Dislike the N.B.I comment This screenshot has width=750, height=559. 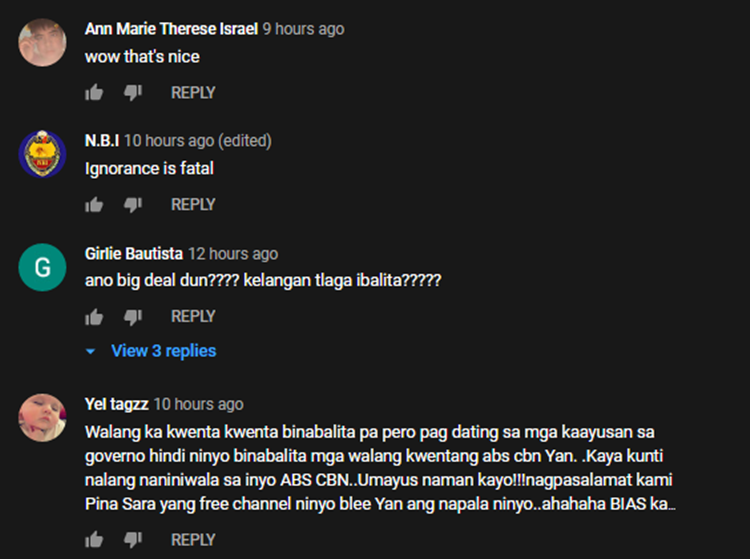tap(133, 205)
